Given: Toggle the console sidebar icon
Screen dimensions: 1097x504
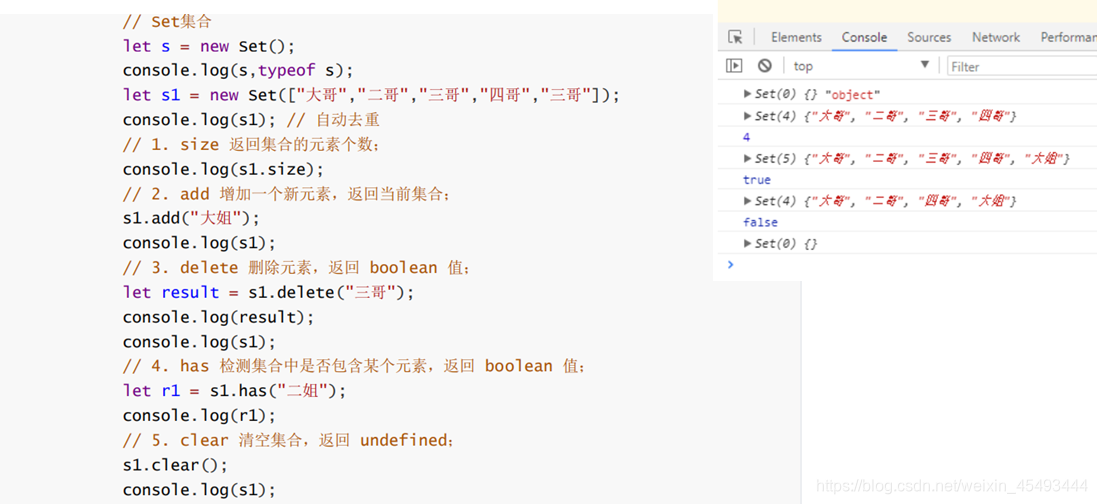Looking at the screenshot, I should (734, 66).
